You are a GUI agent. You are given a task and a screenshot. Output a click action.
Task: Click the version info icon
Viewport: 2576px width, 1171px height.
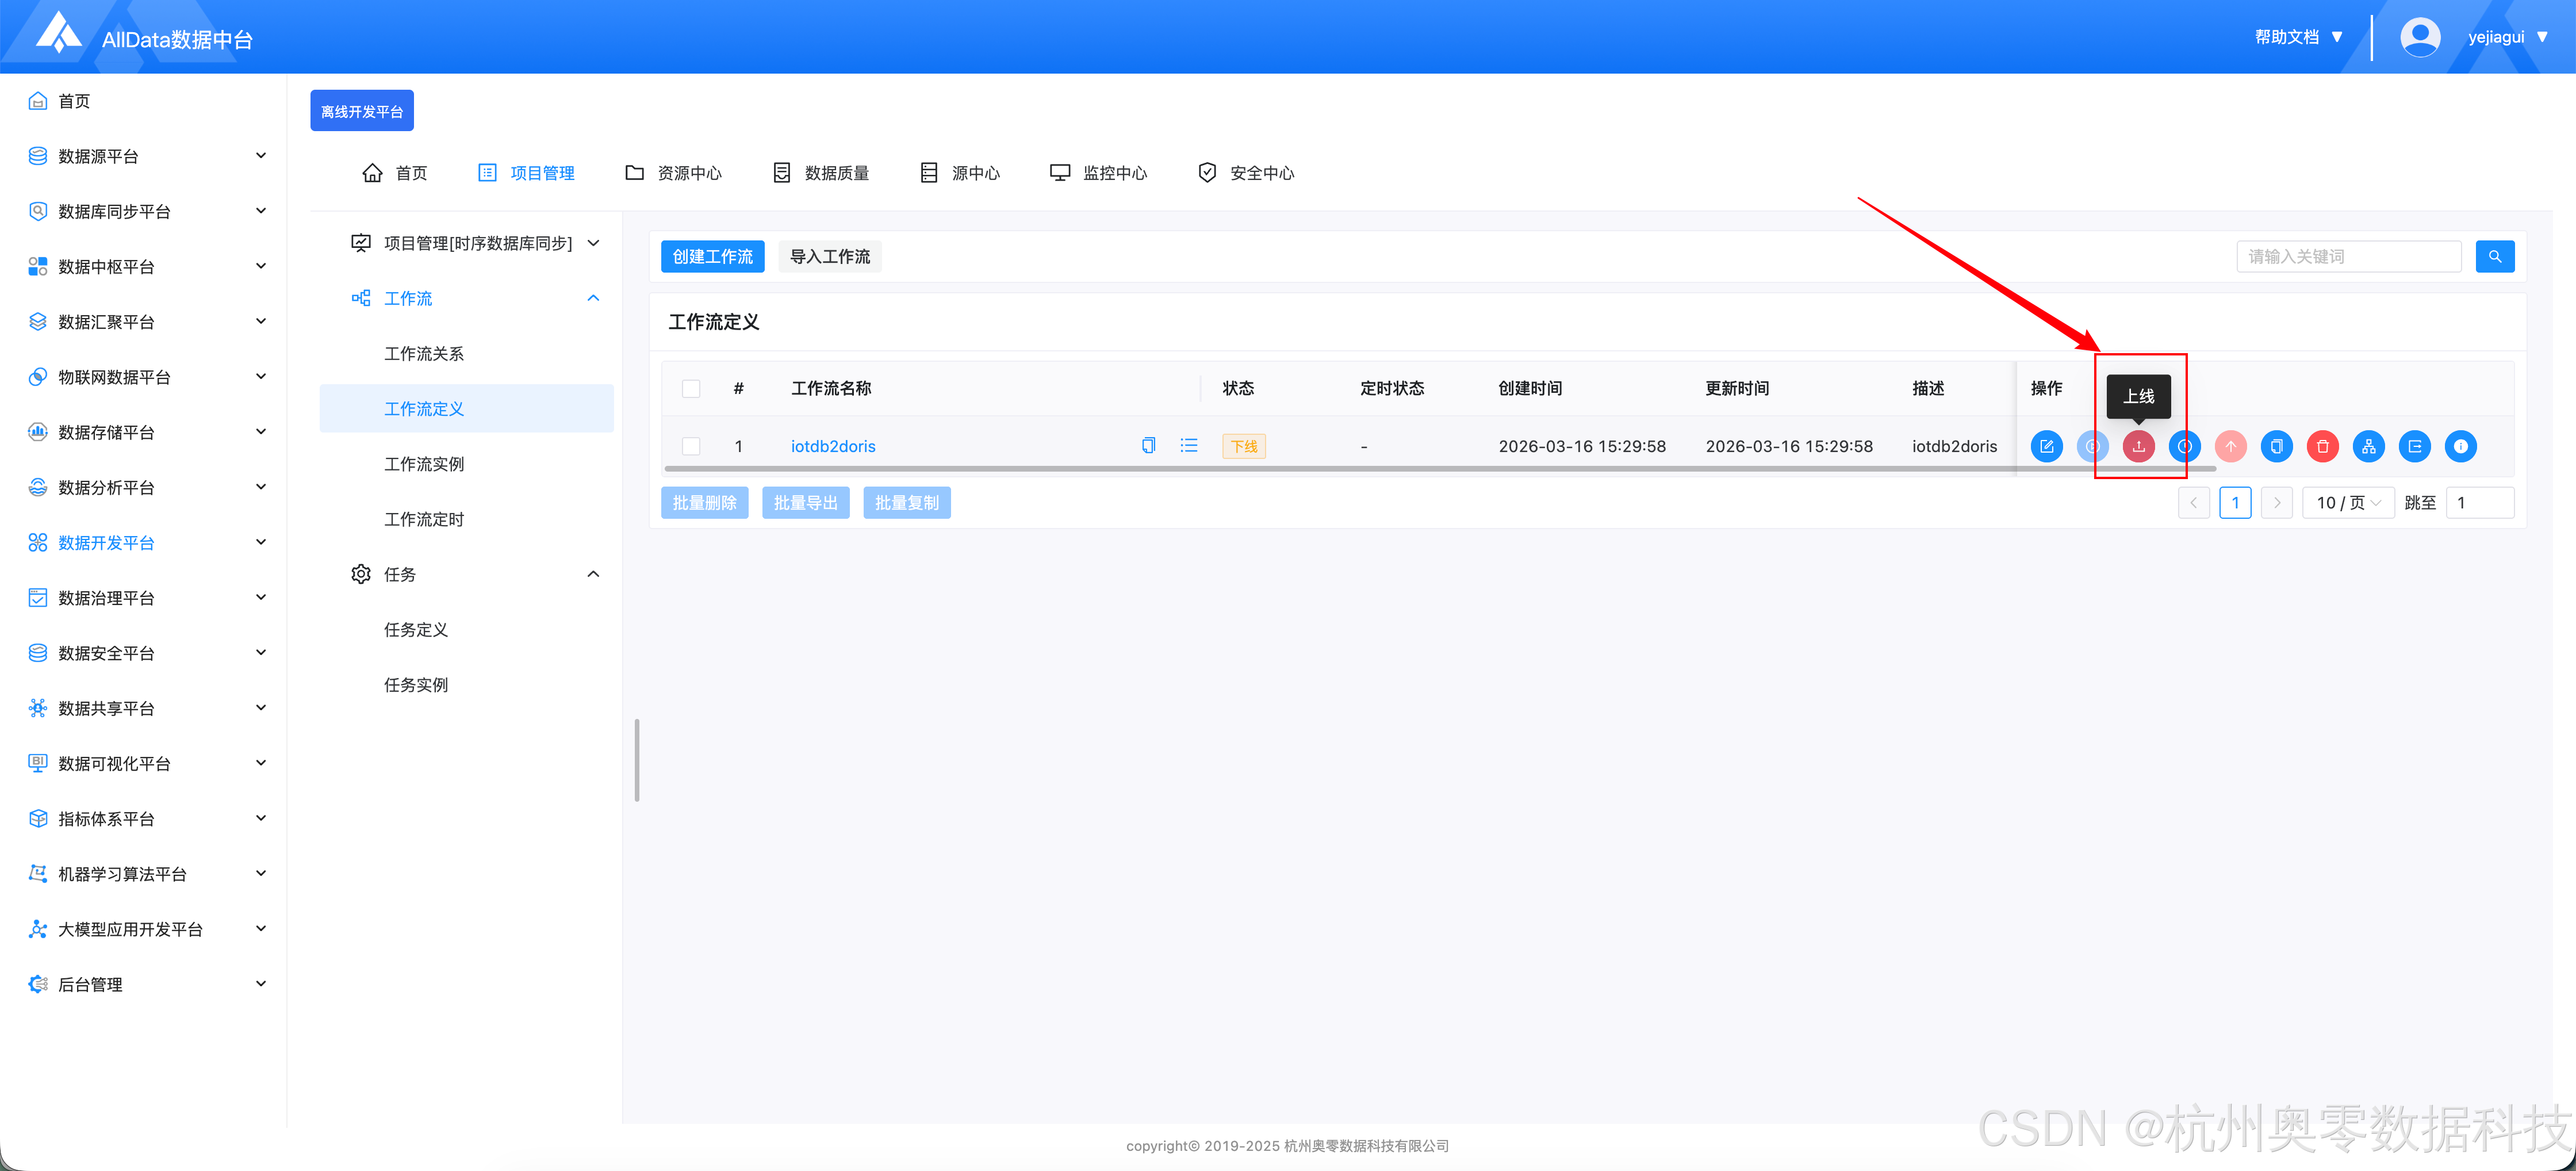click(x=2460, y=446)
